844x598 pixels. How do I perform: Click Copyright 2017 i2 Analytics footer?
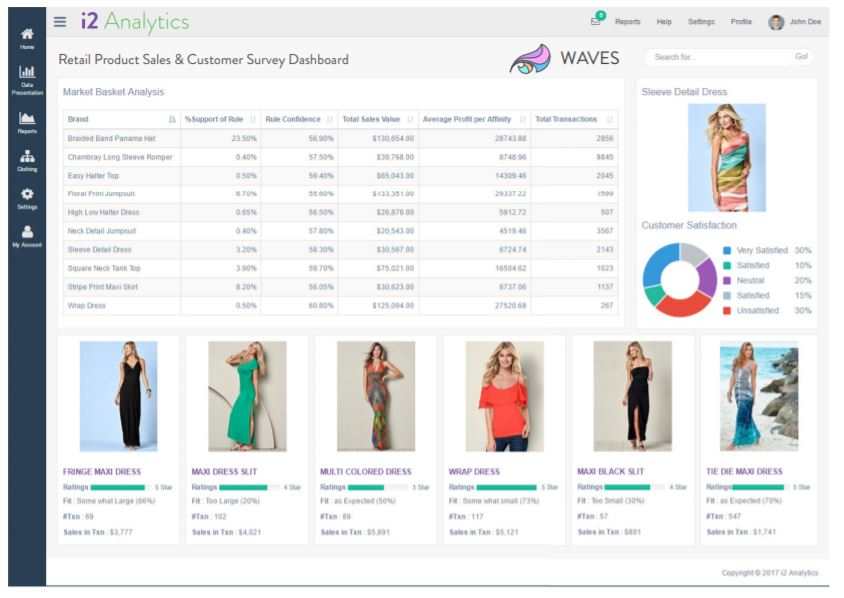[770, 573]
